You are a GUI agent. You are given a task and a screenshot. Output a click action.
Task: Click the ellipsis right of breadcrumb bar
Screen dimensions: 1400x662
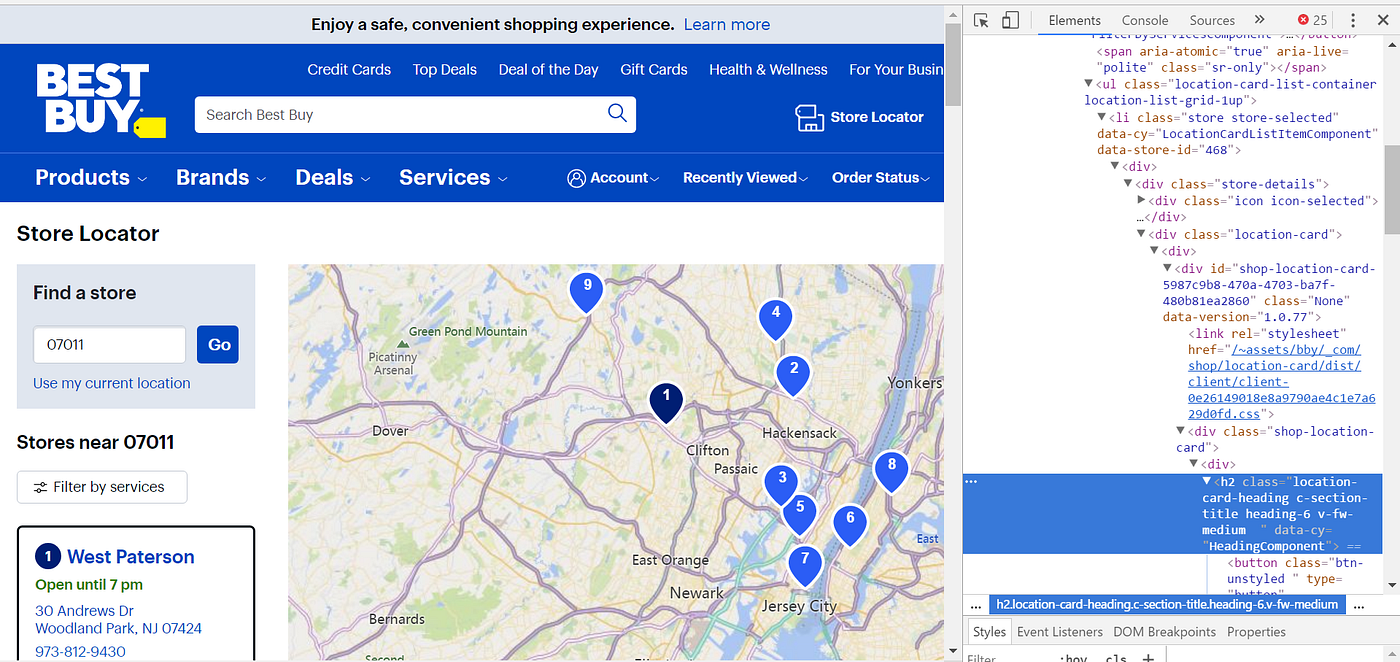point(1357,605)
